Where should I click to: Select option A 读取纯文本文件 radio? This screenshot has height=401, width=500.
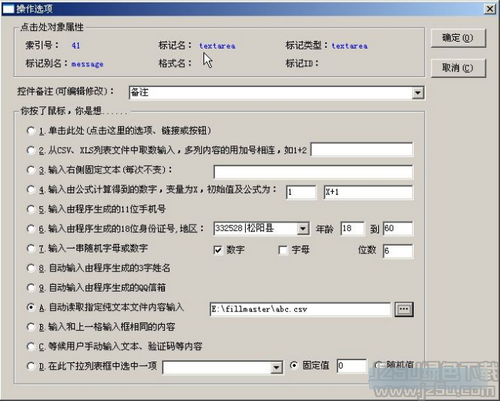tap(30, 307)
